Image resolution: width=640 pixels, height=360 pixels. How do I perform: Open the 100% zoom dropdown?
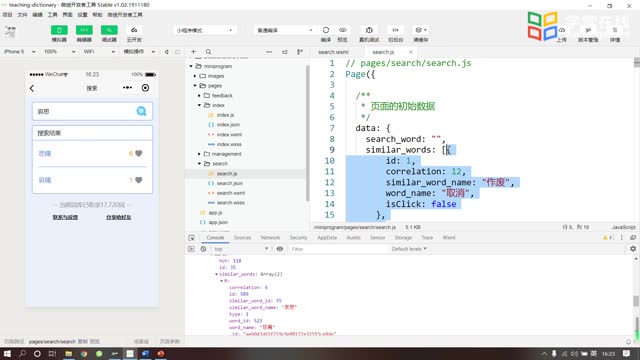[x=59, y=52]
